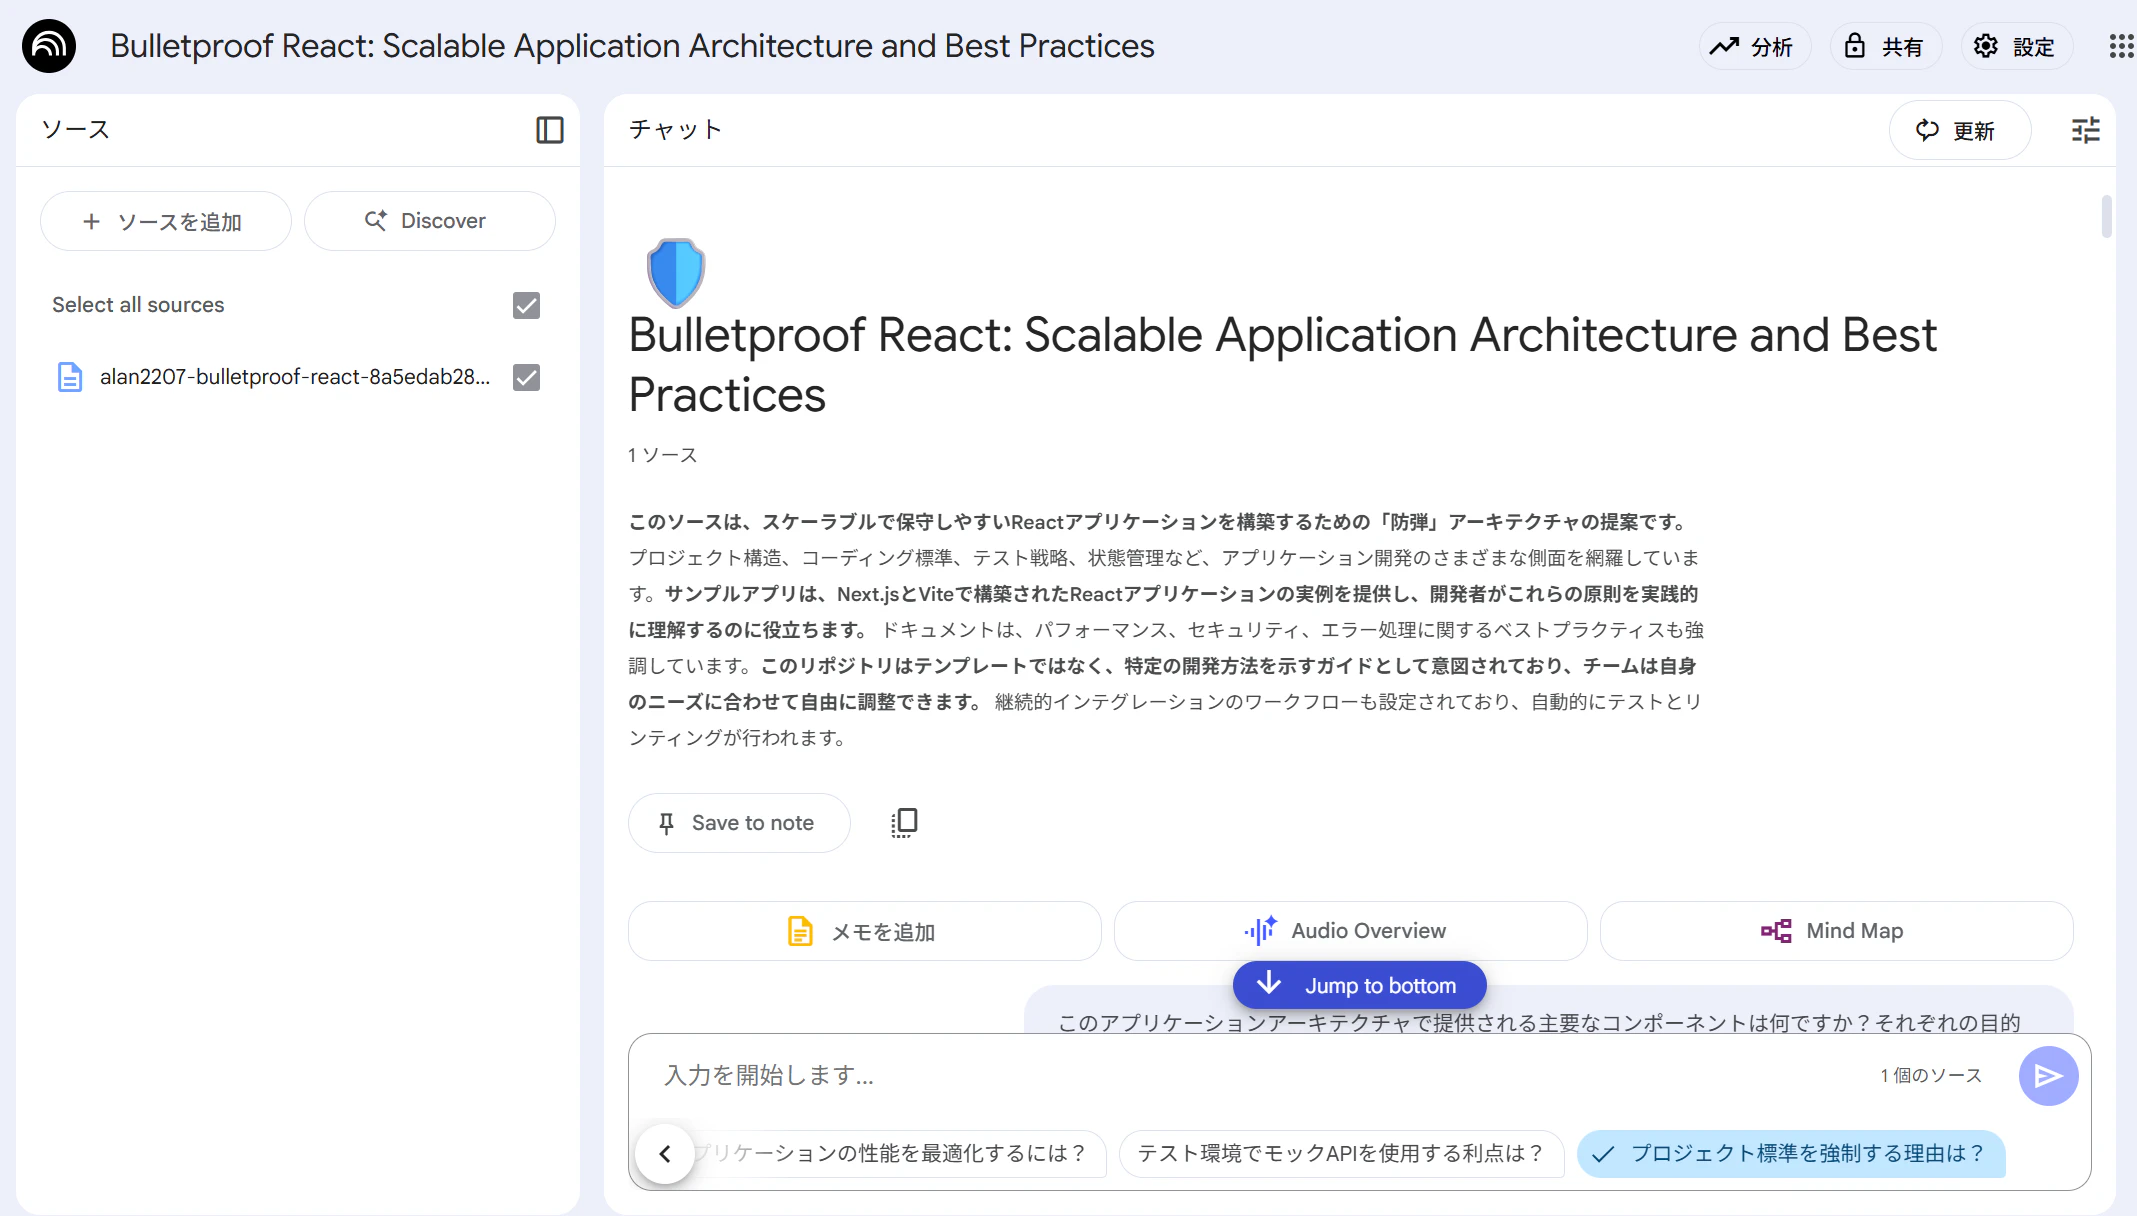Click the ソースを追加 button
This screenshot has height=1216, width=2137.
tap(166, 221)
